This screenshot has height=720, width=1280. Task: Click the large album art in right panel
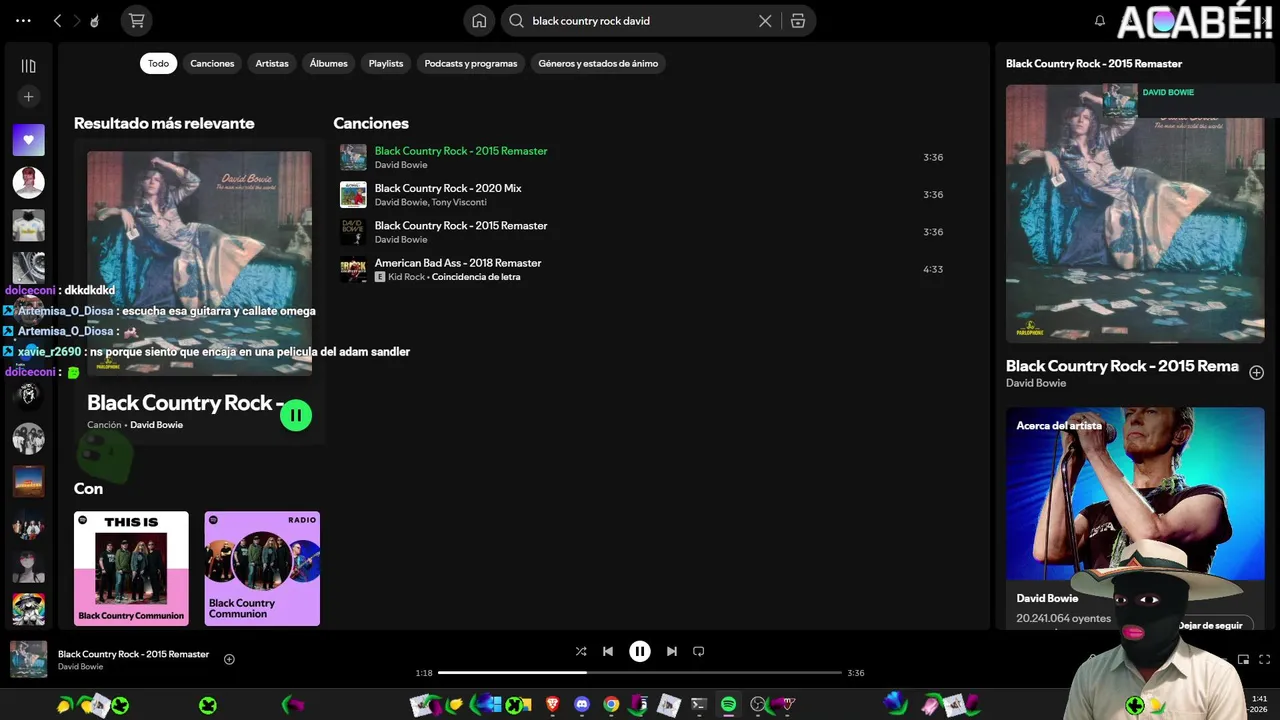[1135, 213]
